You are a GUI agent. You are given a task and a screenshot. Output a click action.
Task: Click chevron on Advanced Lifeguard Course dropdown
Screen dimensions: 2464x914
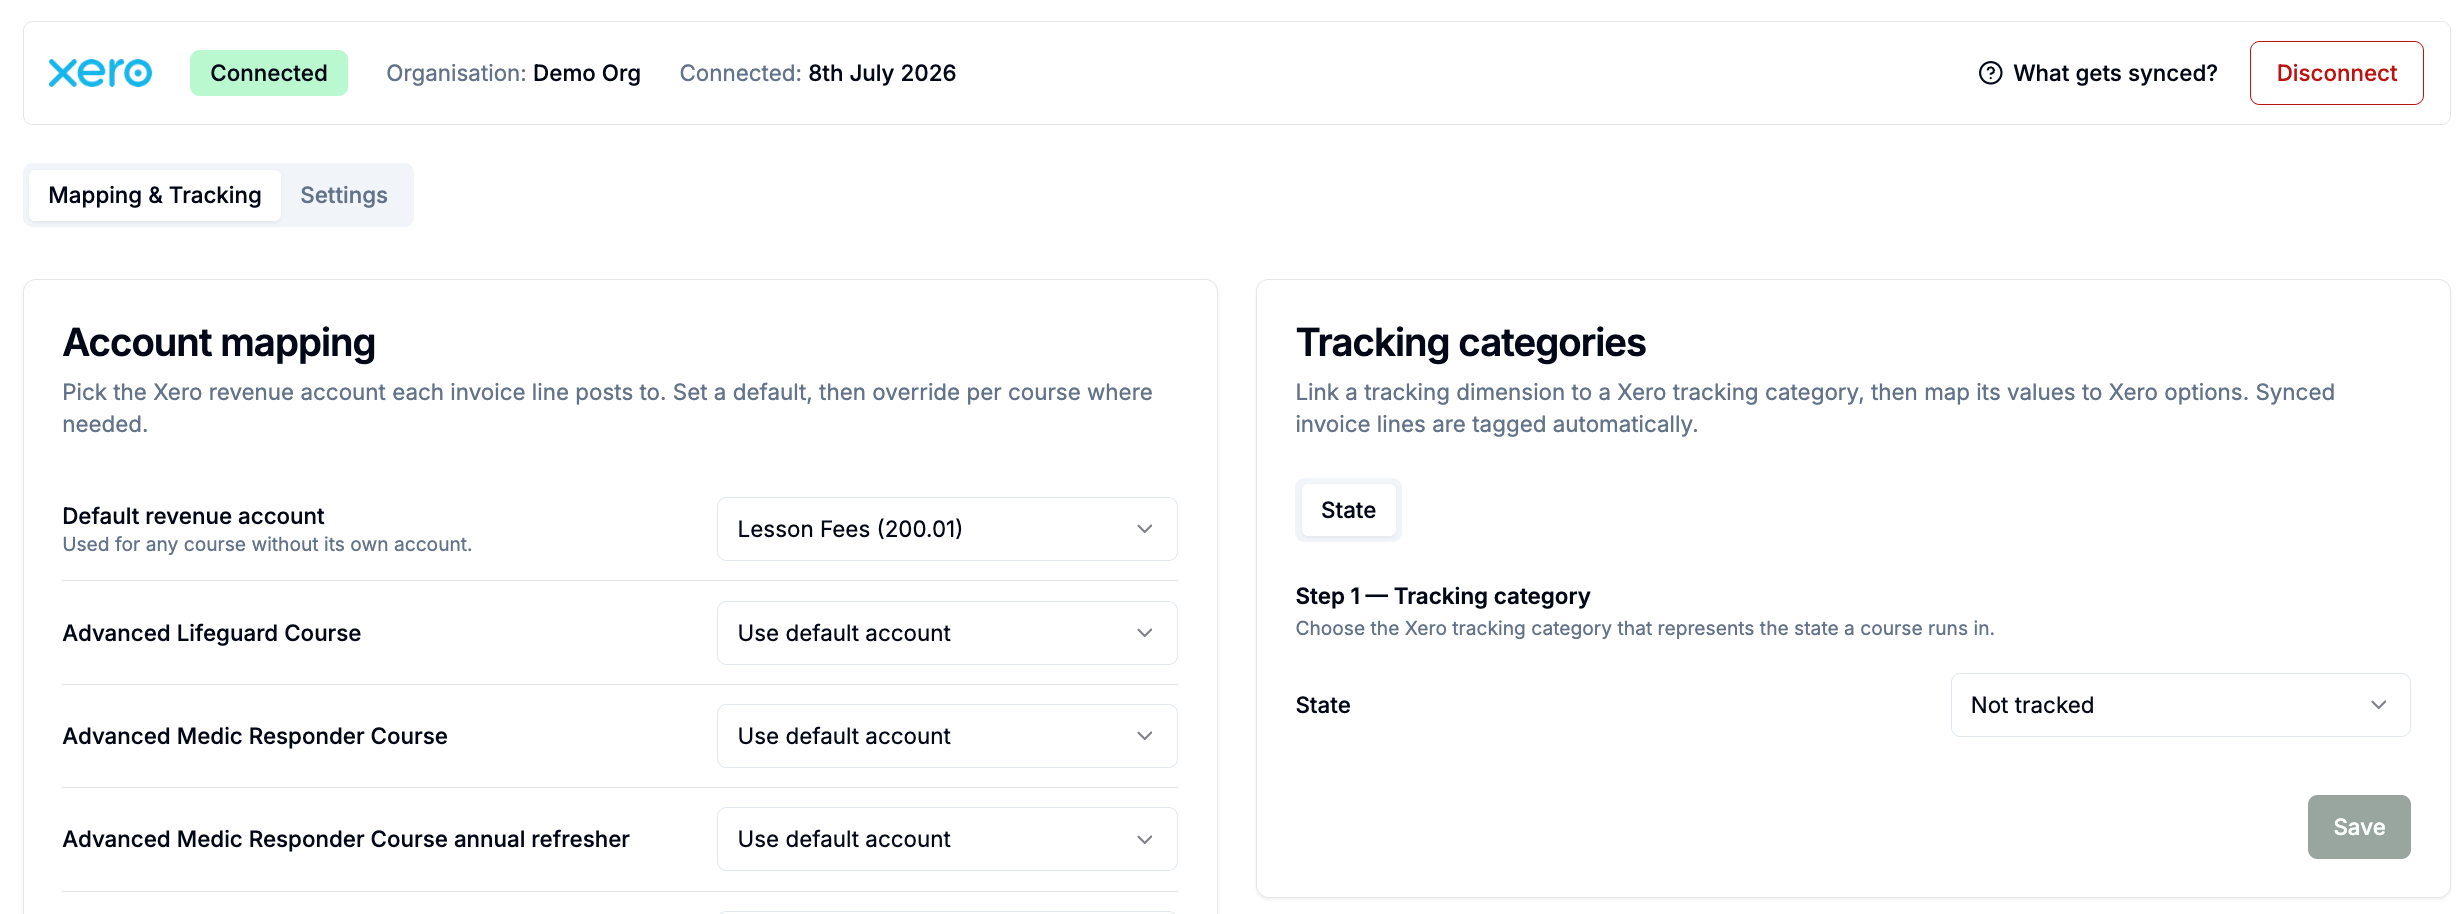click(1145, 633)
